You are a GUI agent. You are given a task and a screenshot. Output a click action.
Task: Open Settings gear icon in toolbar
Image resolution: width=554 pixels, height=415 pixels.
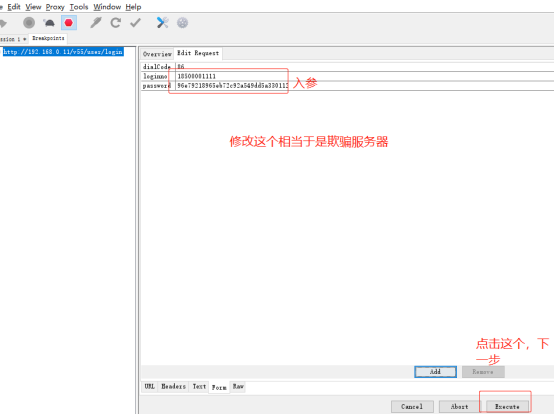point(182,23)
